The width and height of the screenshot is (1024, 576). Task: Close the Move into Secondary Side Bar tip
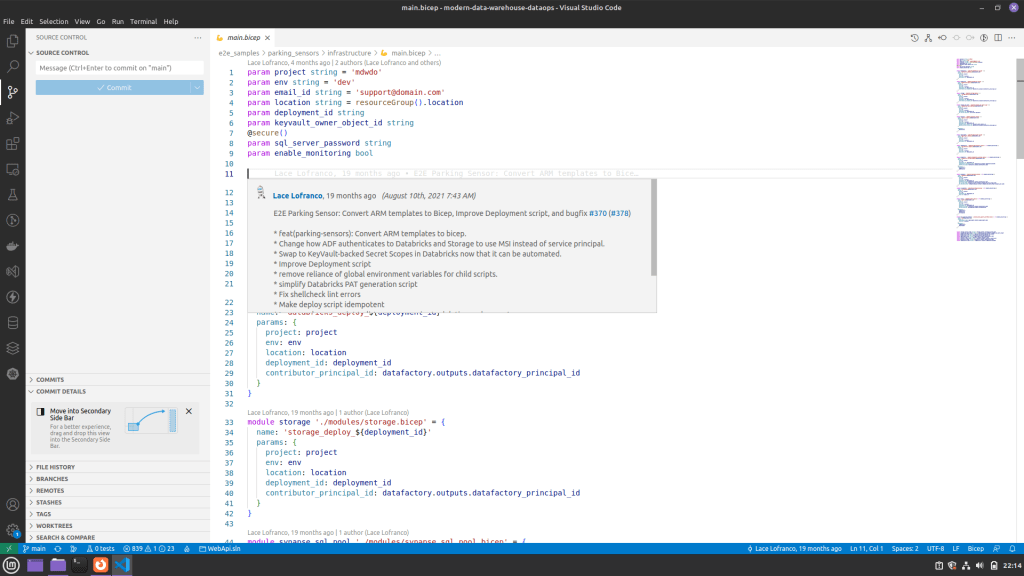189,411
